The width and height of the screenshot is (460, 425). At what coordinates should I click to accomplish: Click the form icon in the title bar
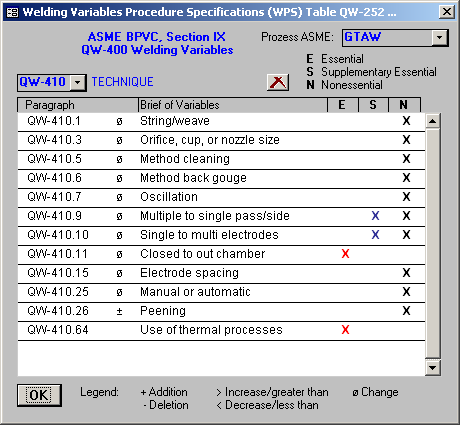[13, 13]
